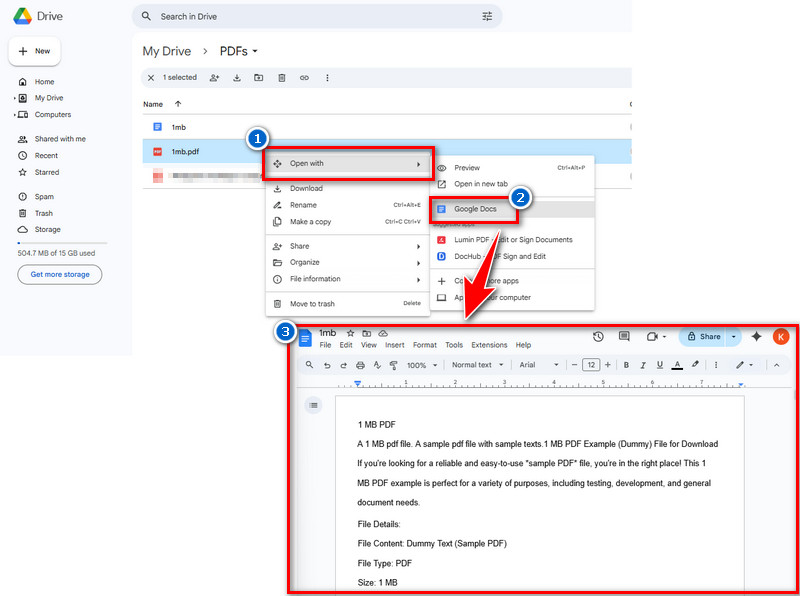Click the Google Drive logo
This screenshot has height=596, width=800.
23,16
